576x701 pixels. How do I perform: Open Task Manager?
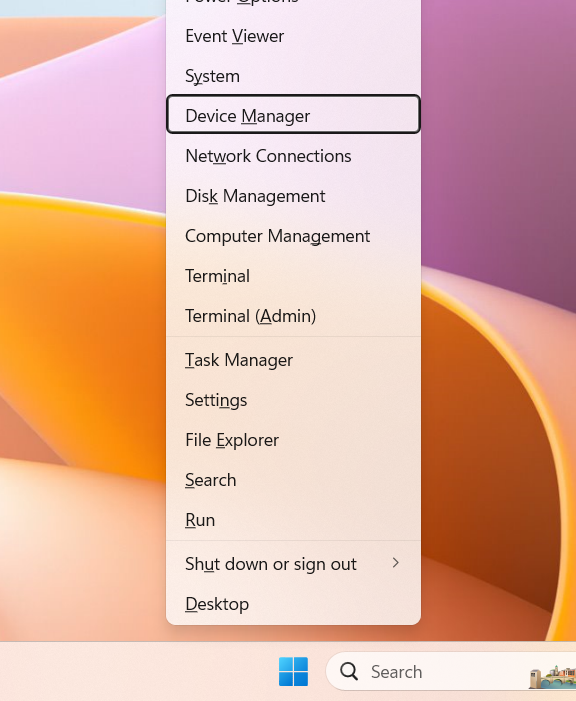tap(293, 360)
